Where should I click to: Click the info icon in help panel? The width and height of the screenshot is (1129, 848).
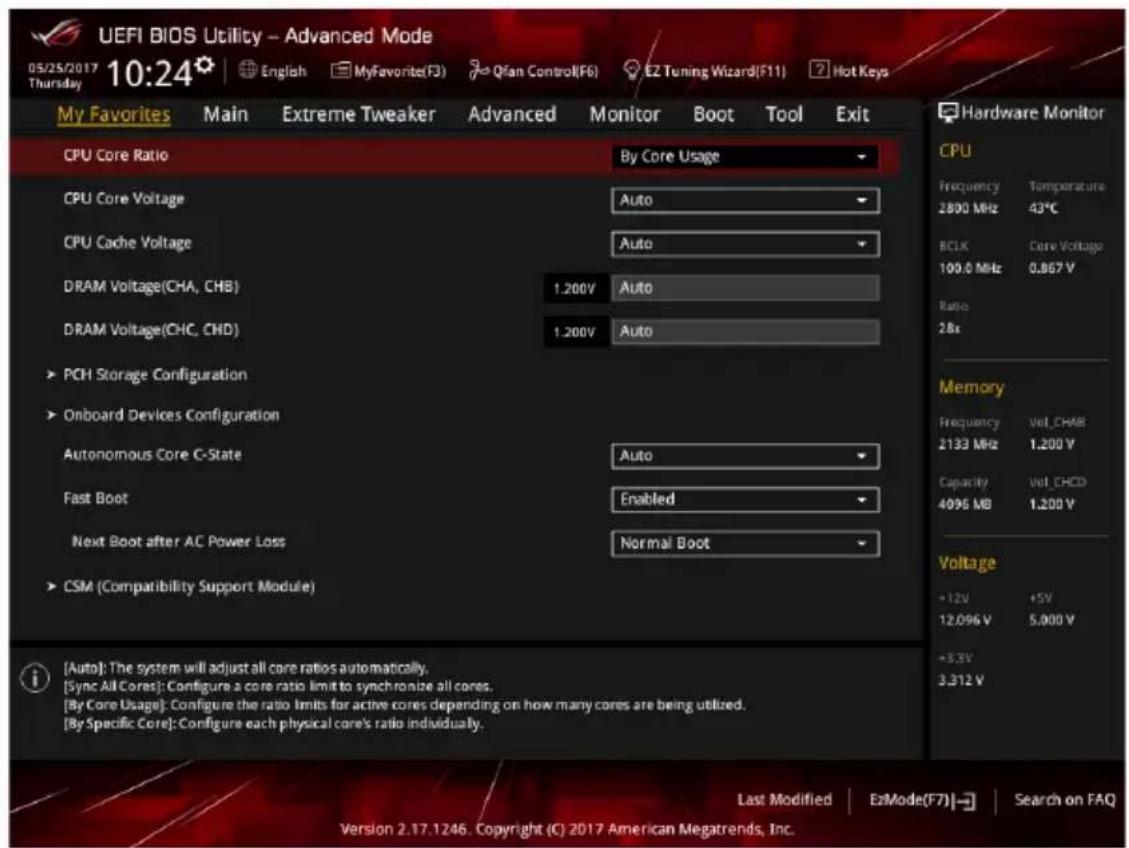click(35, 677)
